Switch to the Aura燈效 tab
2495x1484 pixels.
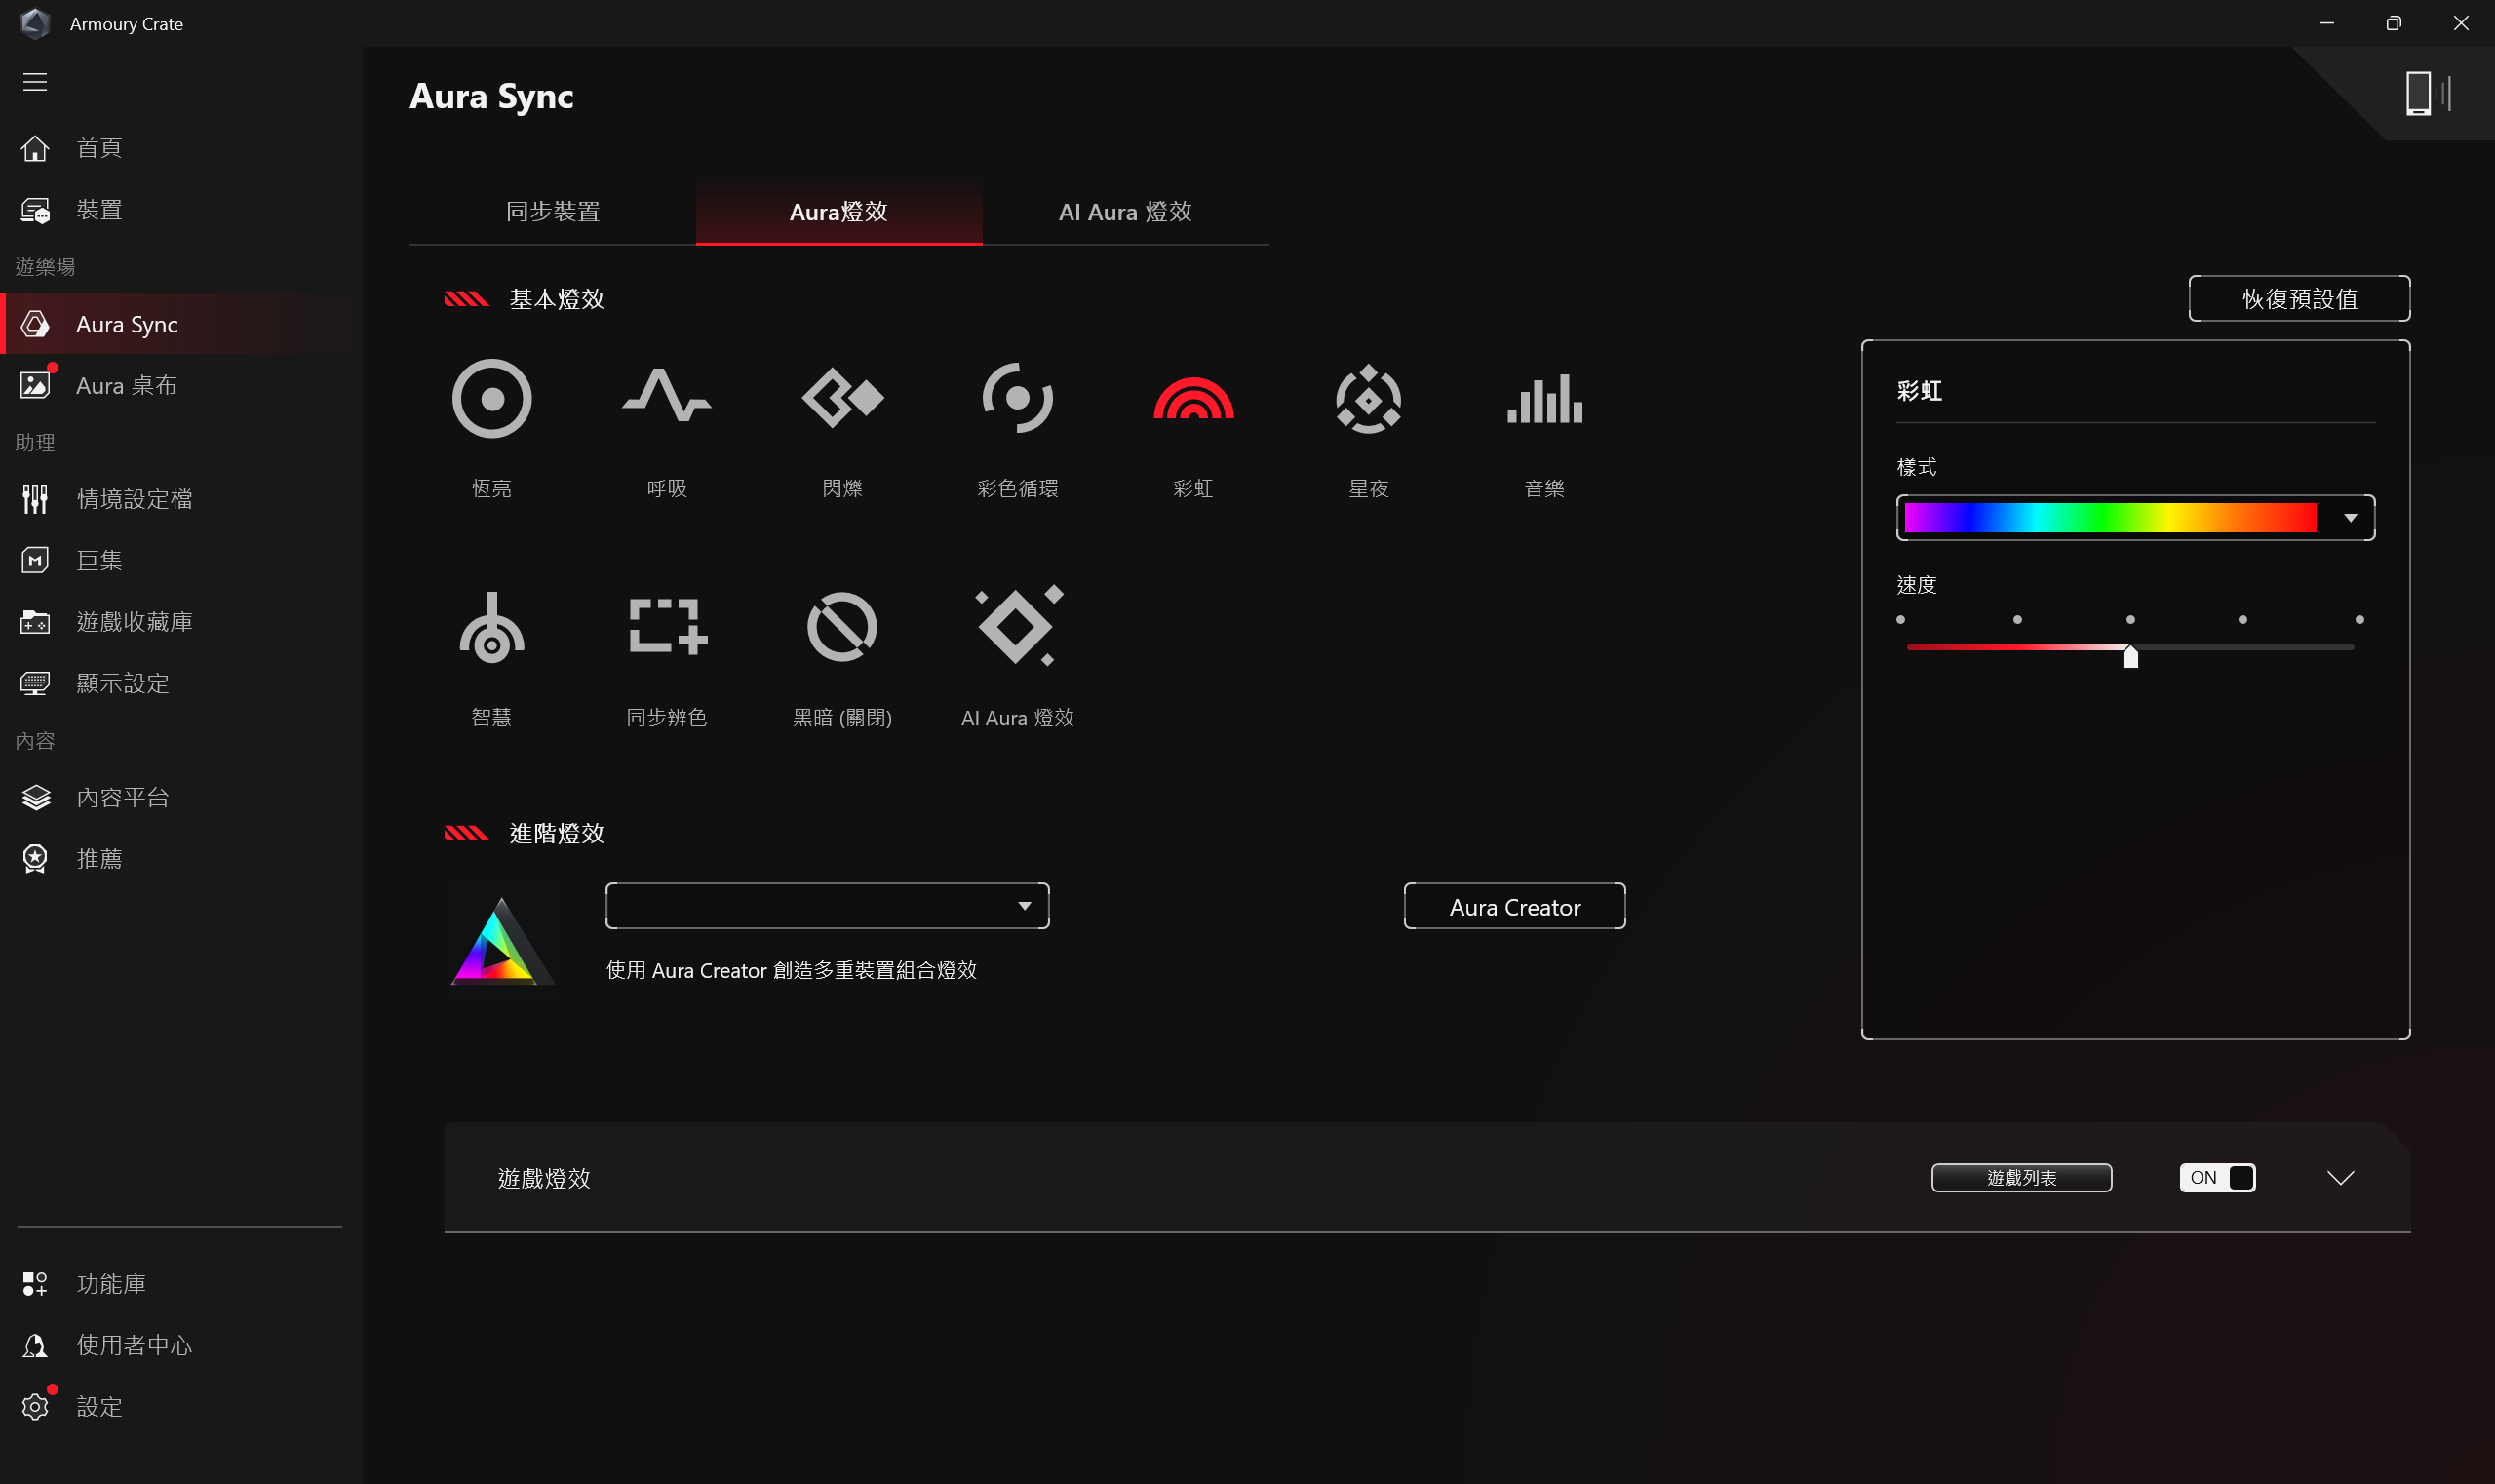coord(839,212)
